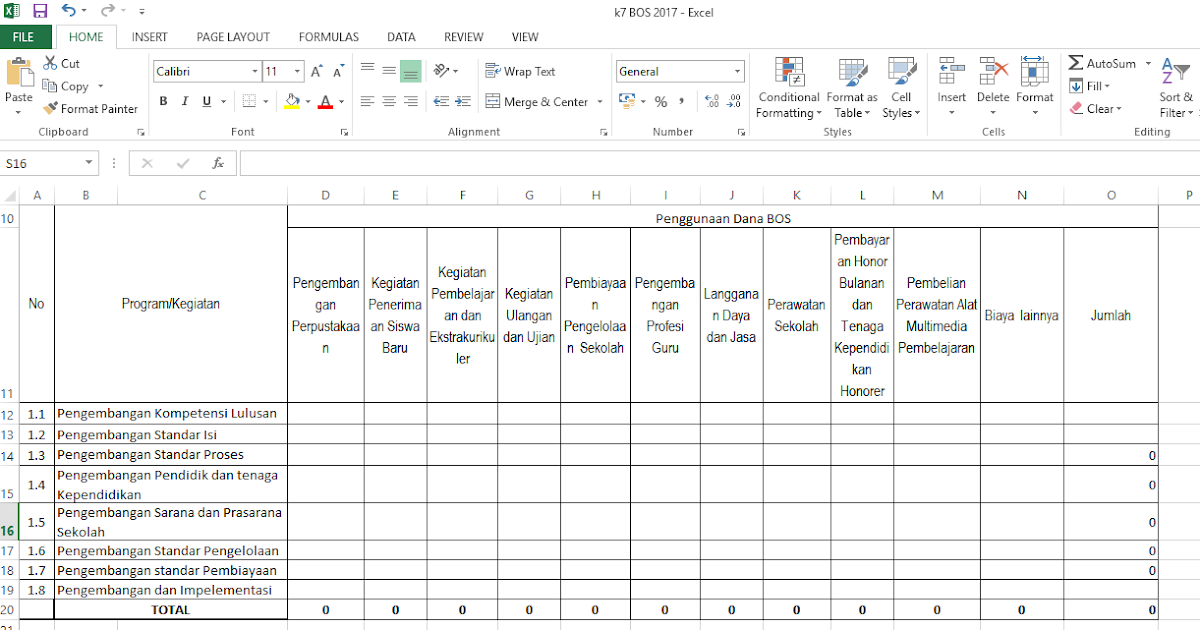Toggle underline formatting
The image size is (1200, 630).
pos(207,101)
